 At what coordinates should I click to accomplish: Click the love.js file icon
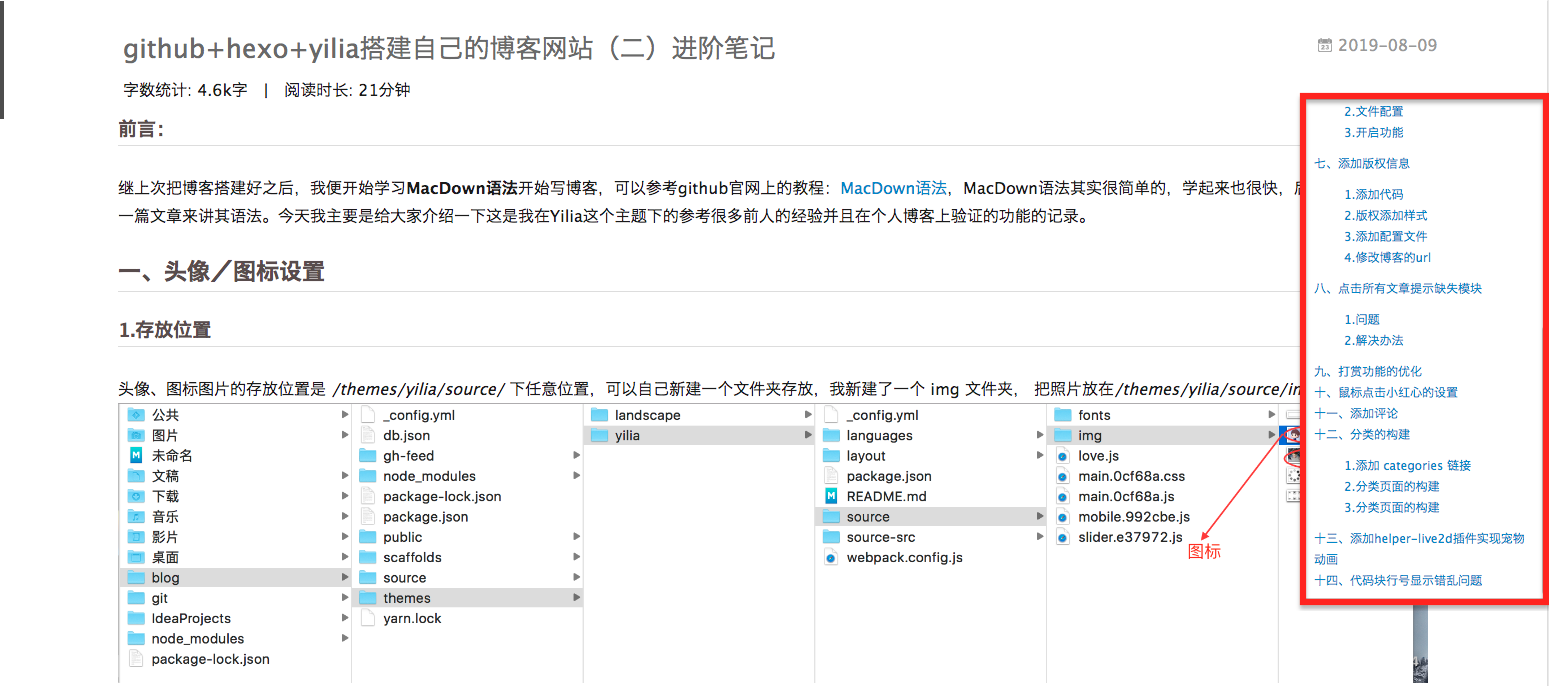click(x=1064, y=456)
